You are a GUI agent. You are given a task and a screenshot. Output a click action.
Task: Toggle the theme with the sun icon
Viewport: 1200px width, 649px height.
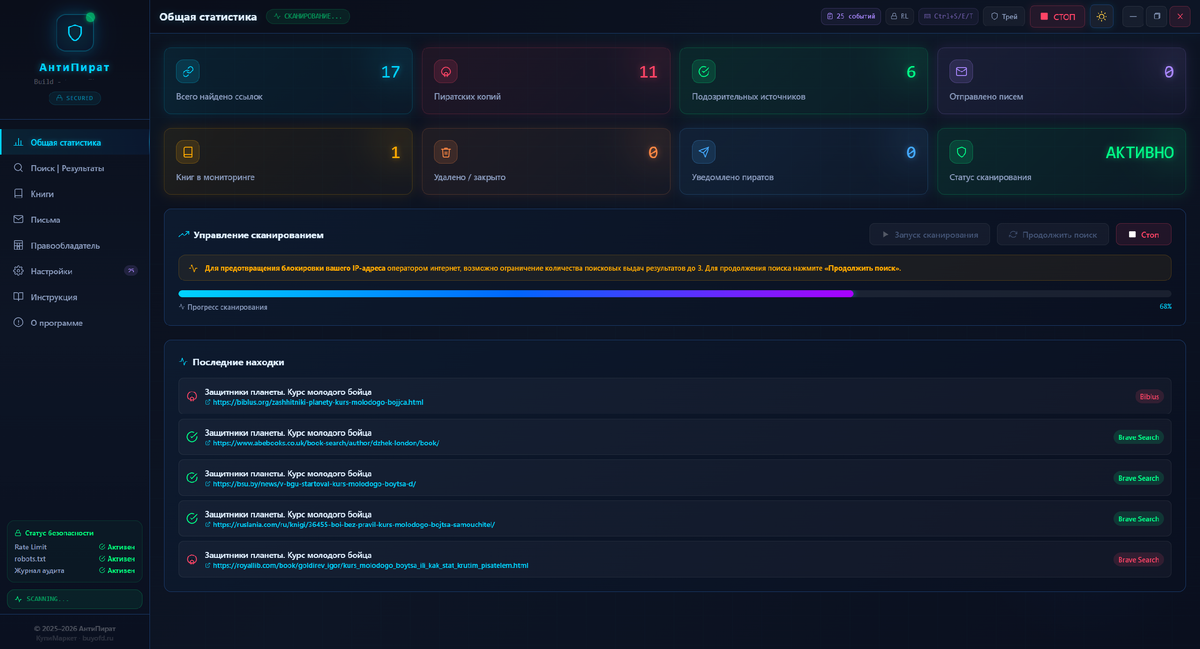tap(1102, 16)
